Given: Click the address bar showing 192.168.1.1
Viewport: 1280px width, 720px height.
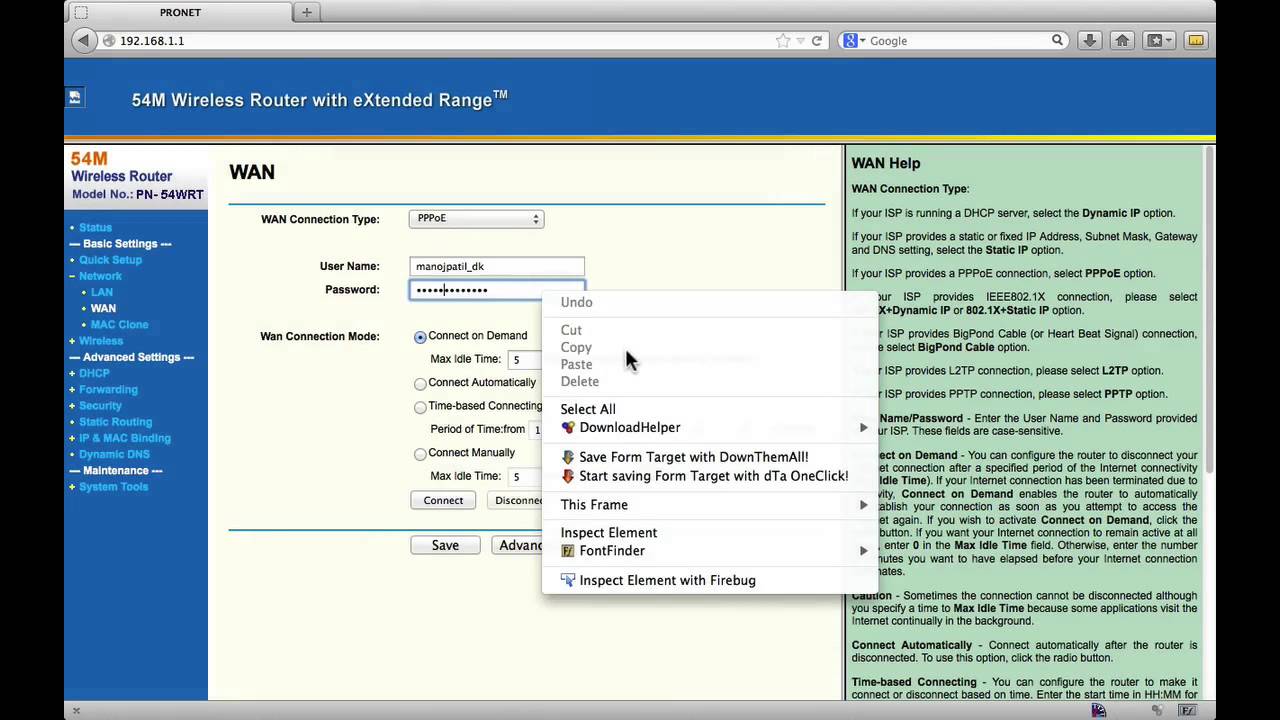Looking at the screenshot, I should point(440,41).
